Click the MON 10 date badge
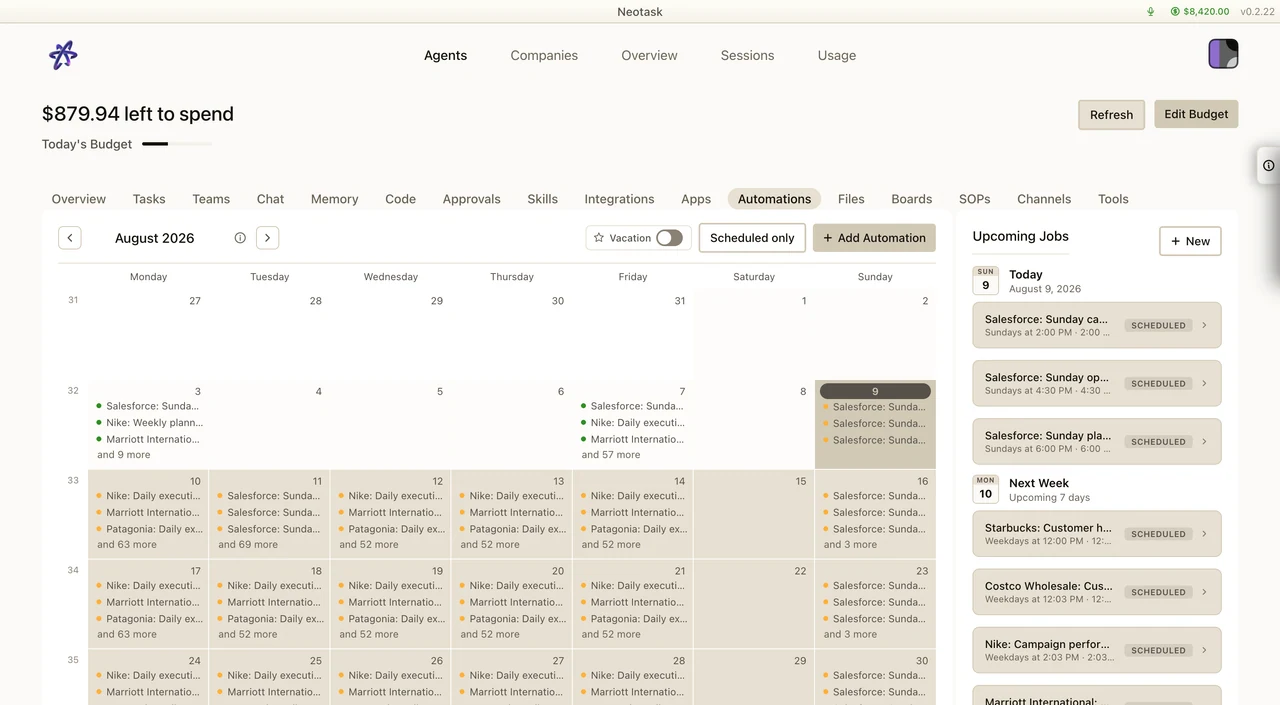 click(x=985, y=489)
